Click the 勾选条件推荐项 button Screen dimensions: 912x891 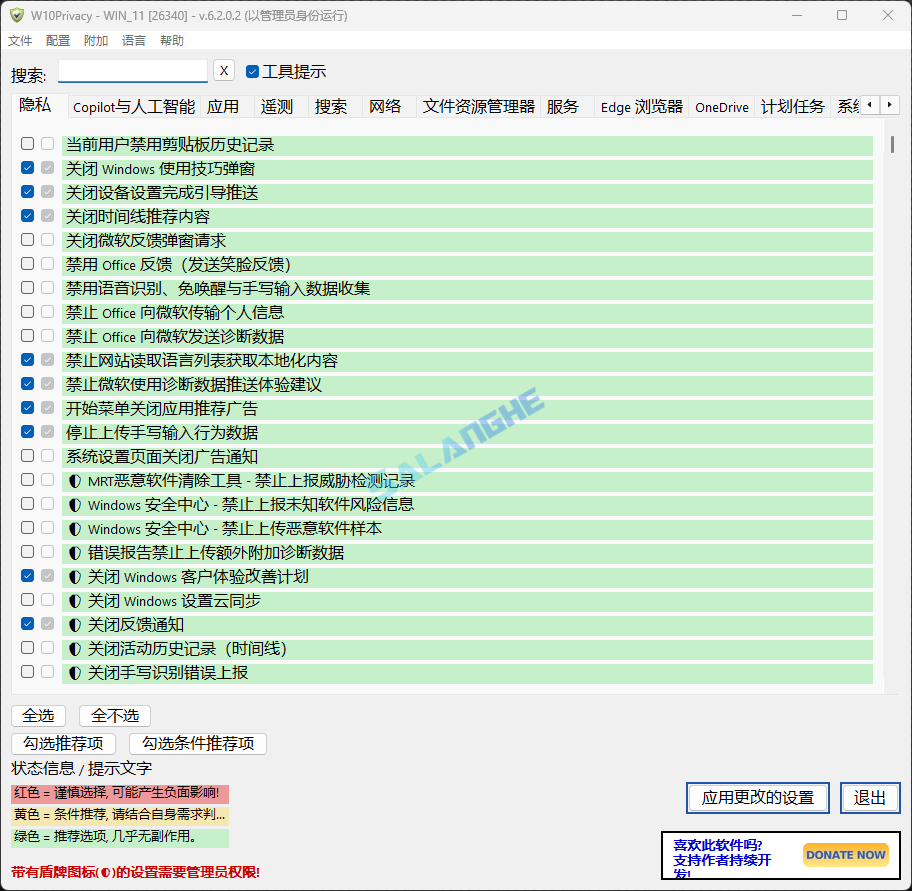pyautogui.click(x=198, y=743)
